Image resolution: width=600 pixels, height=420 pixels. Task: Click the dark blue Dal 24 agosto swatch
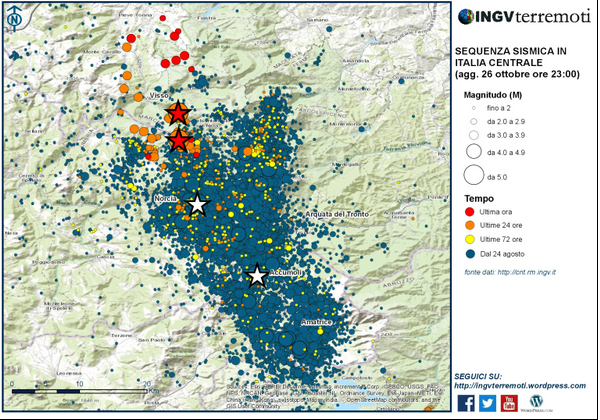pyautogui.click(x=470, y=255)
